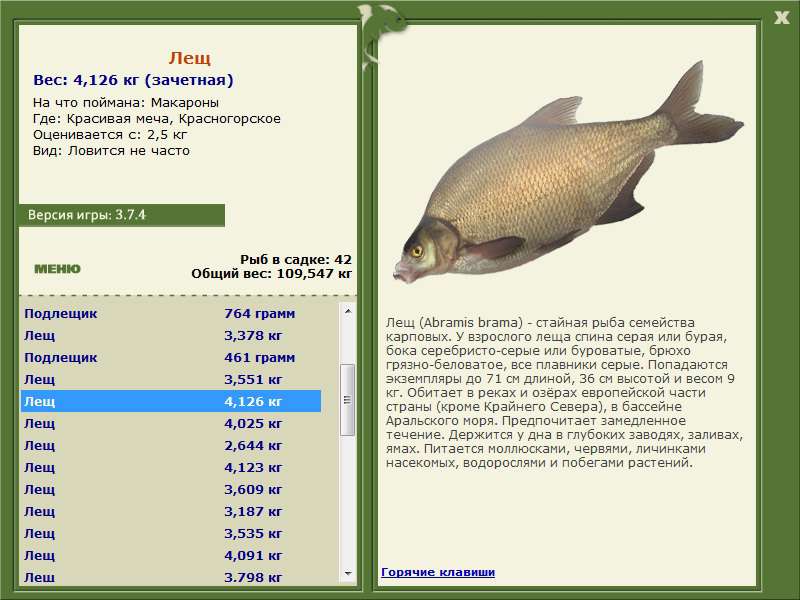Image resolution: width=800 pixels, height=600 pixels.
Task: Select Лещ 3,535 кг row
Action: [x=171, y=533]
